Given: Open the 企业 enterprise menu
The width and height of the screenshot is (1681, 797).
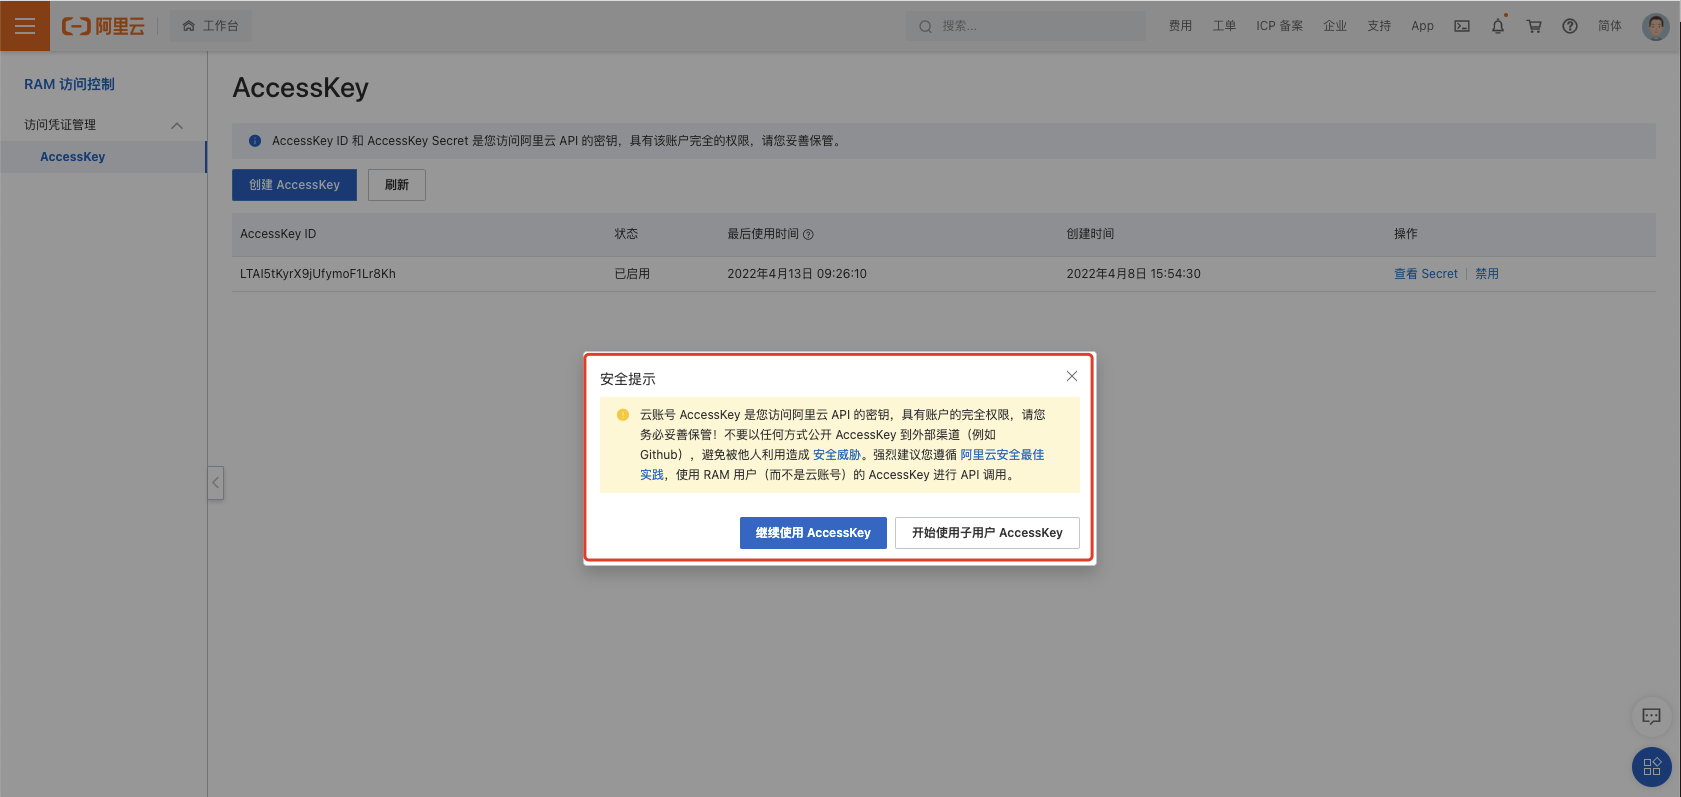Looking at the screenshot, I should (1335, 26).
